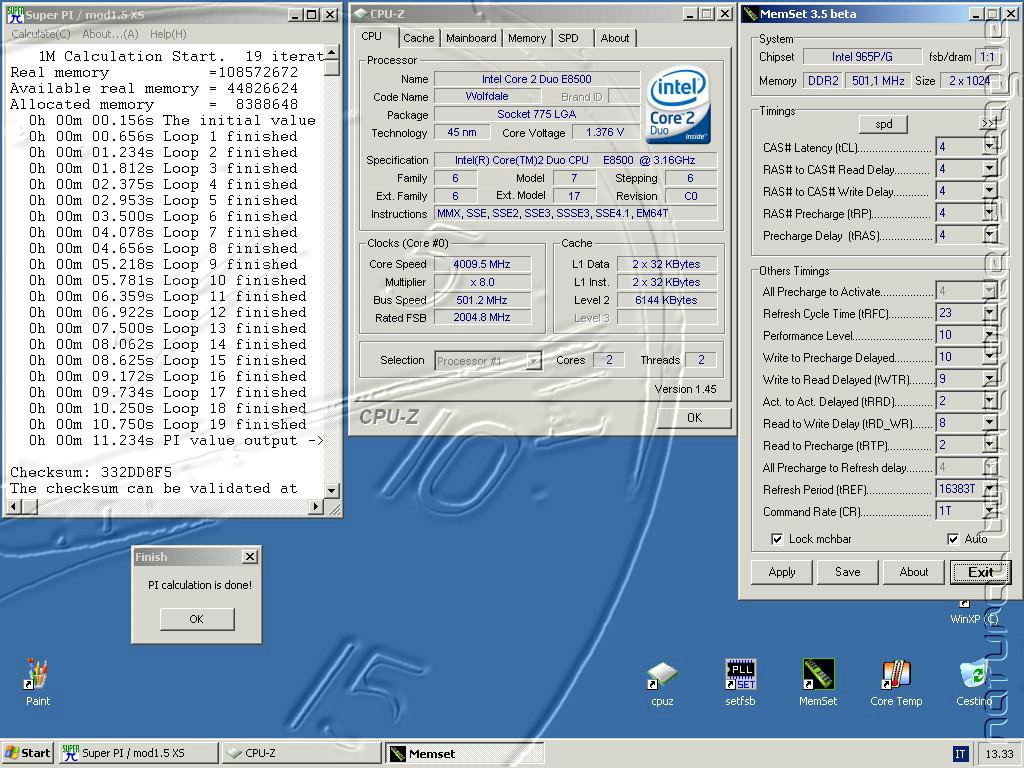Viewport: 1024px width, 768px height.
Task: Open the Windows Start menu
Action: click(x=27, y=753)
